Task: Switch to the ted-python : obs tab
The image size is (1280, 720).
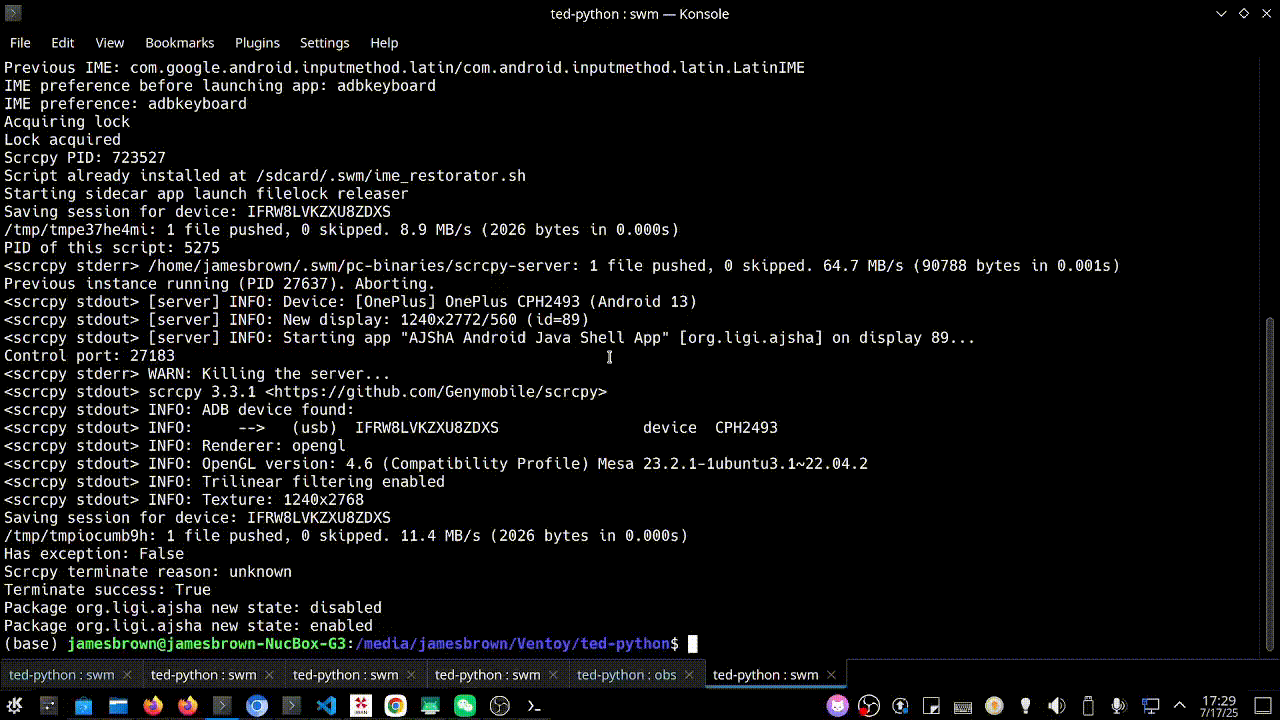Action: tap(626, 675)
